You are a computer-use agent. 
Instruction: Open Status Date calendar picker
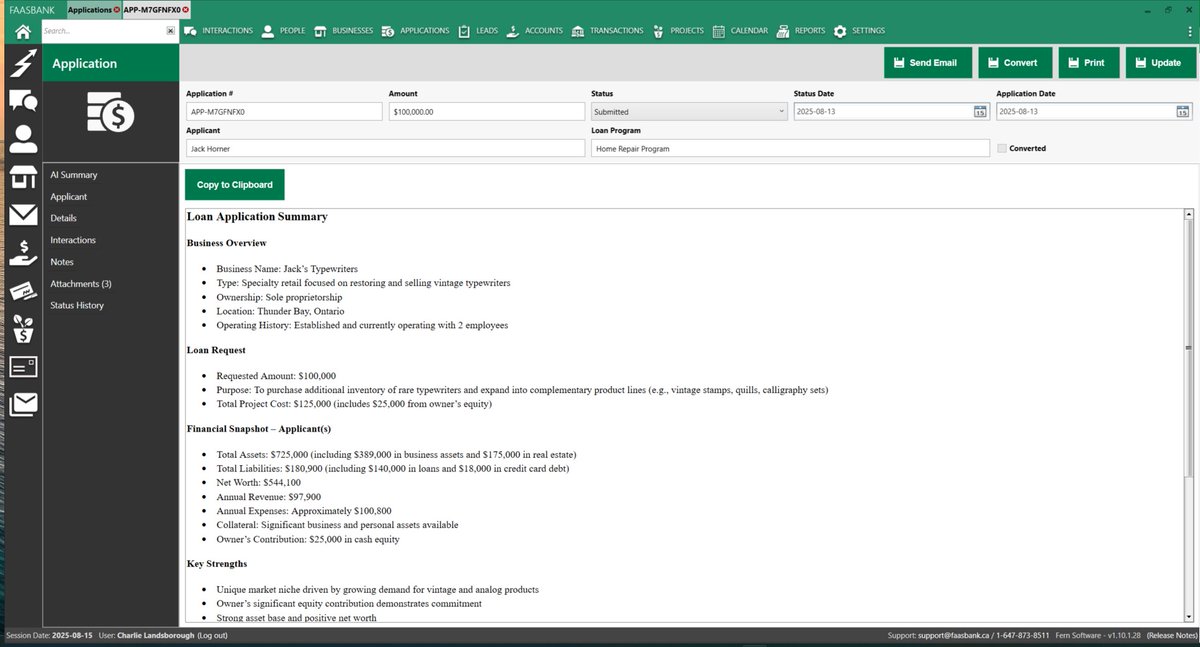[980, 112]
